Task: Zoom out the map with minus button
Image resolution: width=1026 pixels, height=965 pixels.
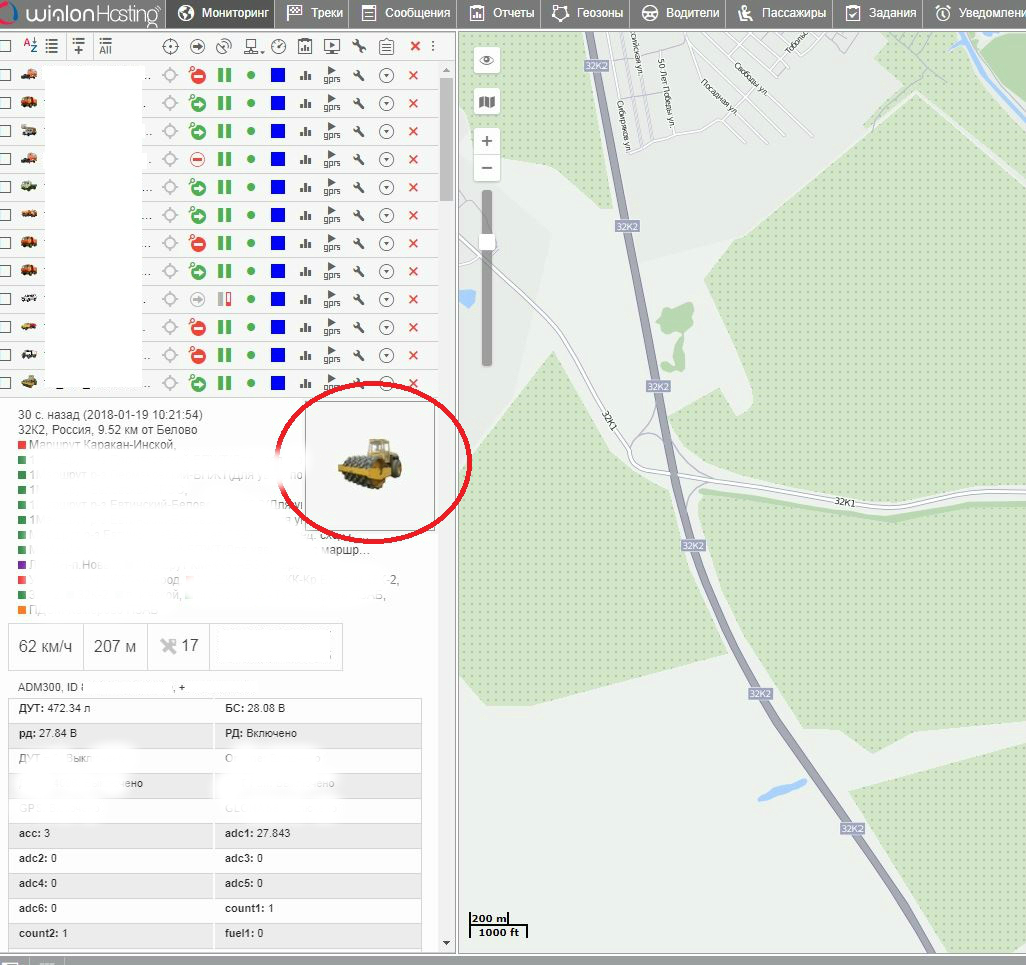Action: coord(487,167)
